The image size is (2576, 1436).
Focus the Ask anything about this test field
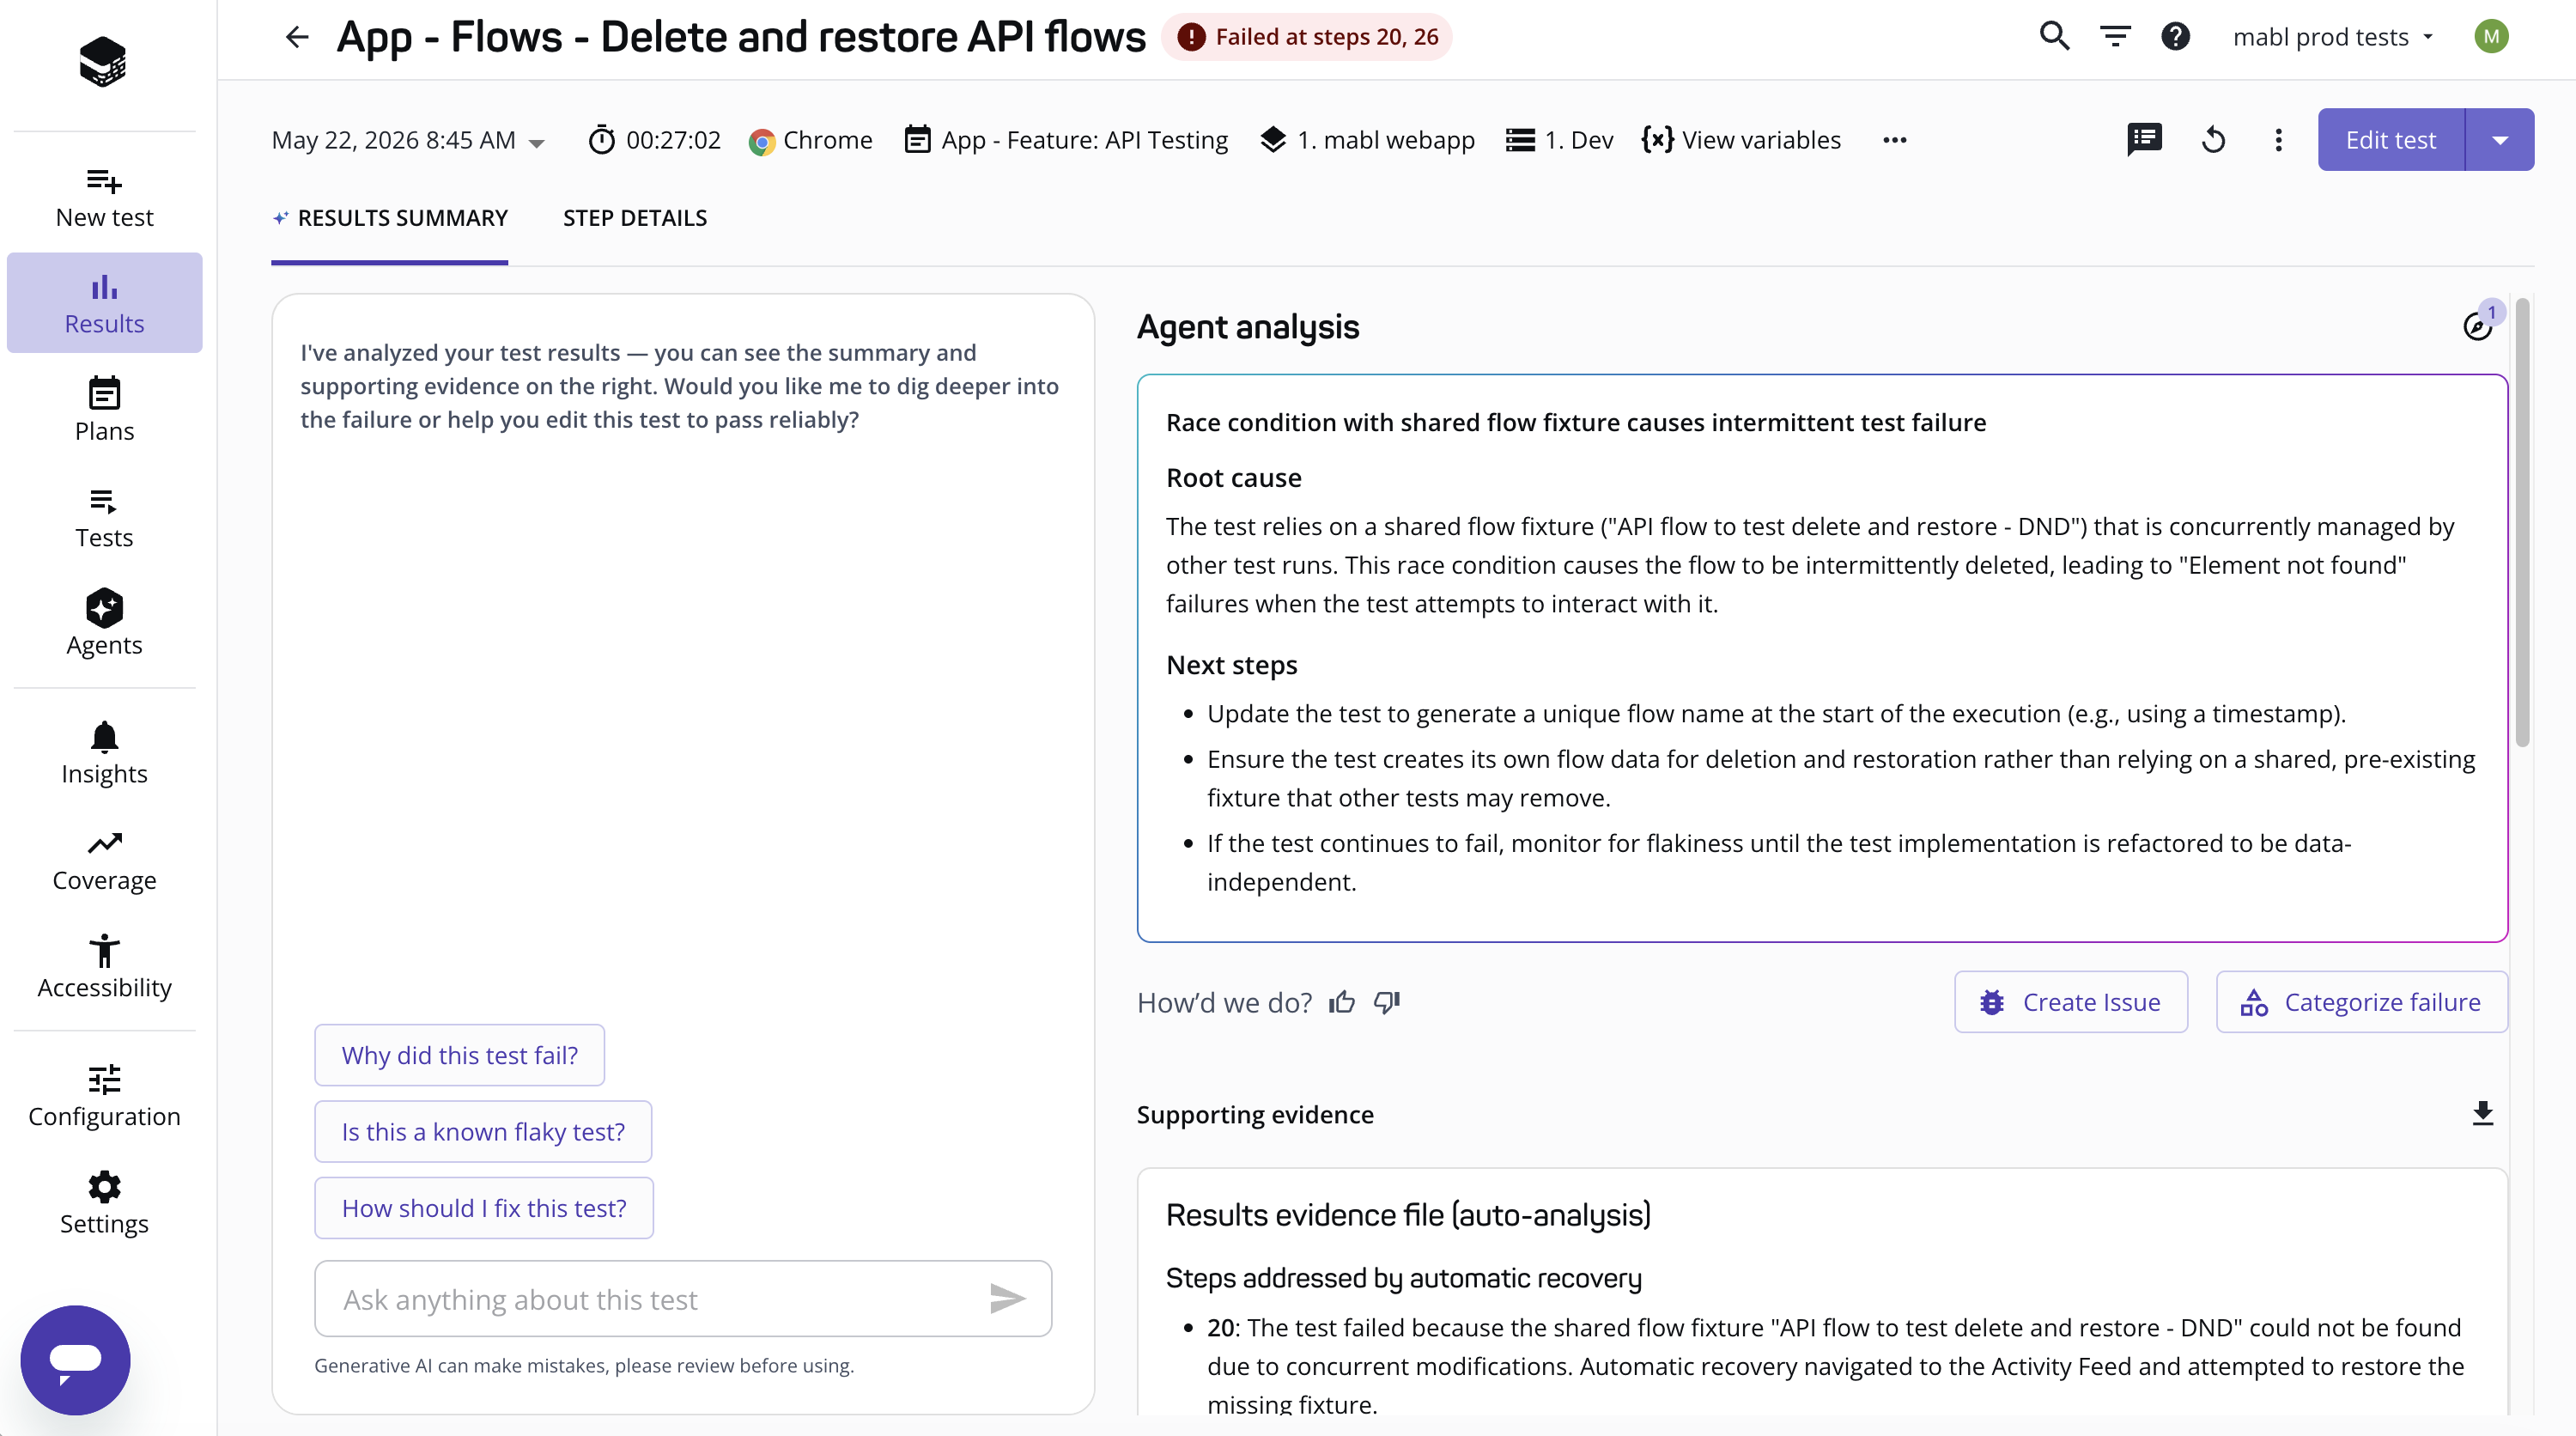[x=683, y=1298]
